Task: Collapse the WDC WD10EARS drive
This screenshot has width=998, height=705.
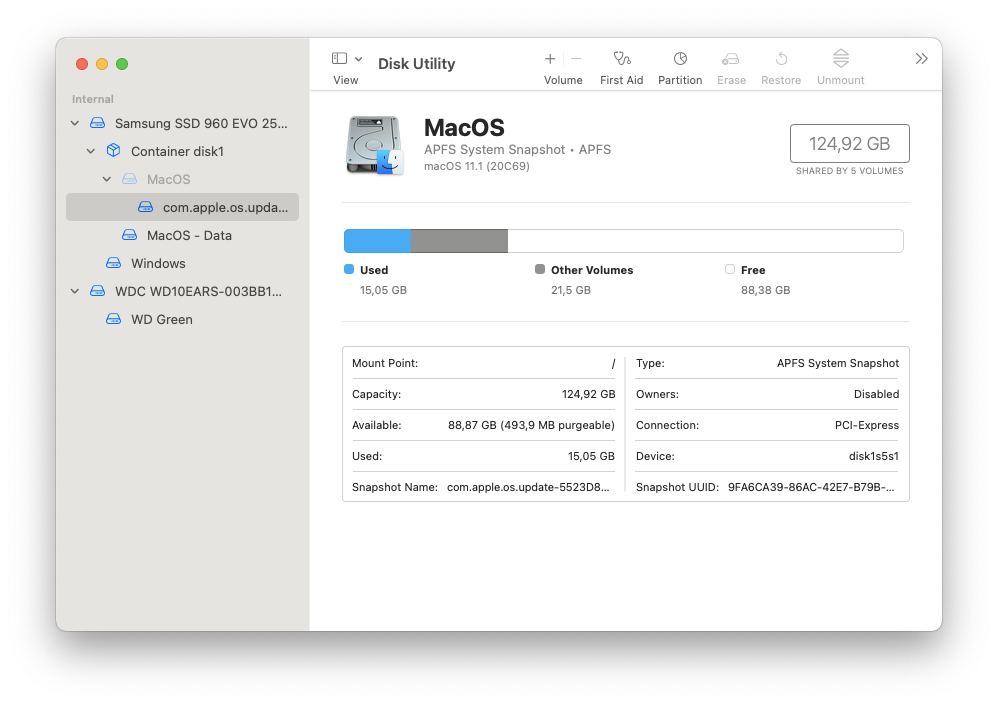Action: coord(75,292)
